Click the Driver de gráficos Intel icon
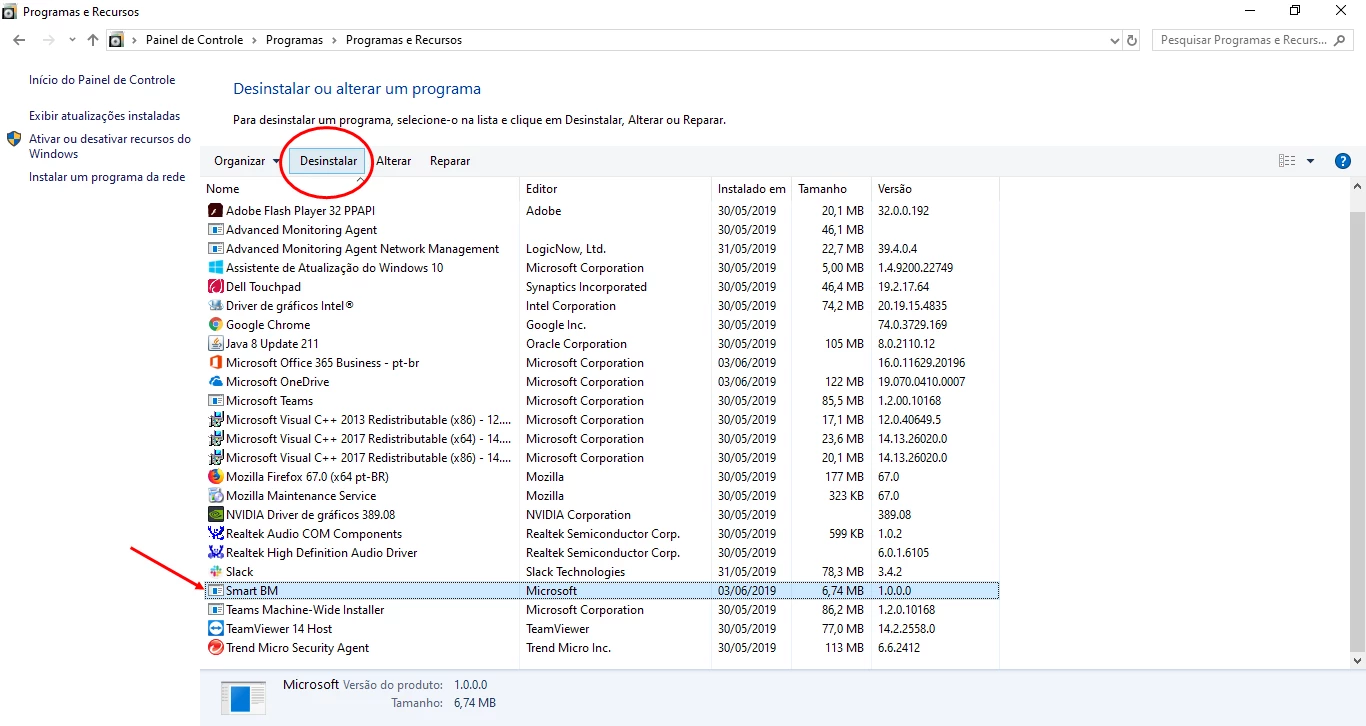The height and width of the screenshot is (726, 1366). tap(215, 306)
